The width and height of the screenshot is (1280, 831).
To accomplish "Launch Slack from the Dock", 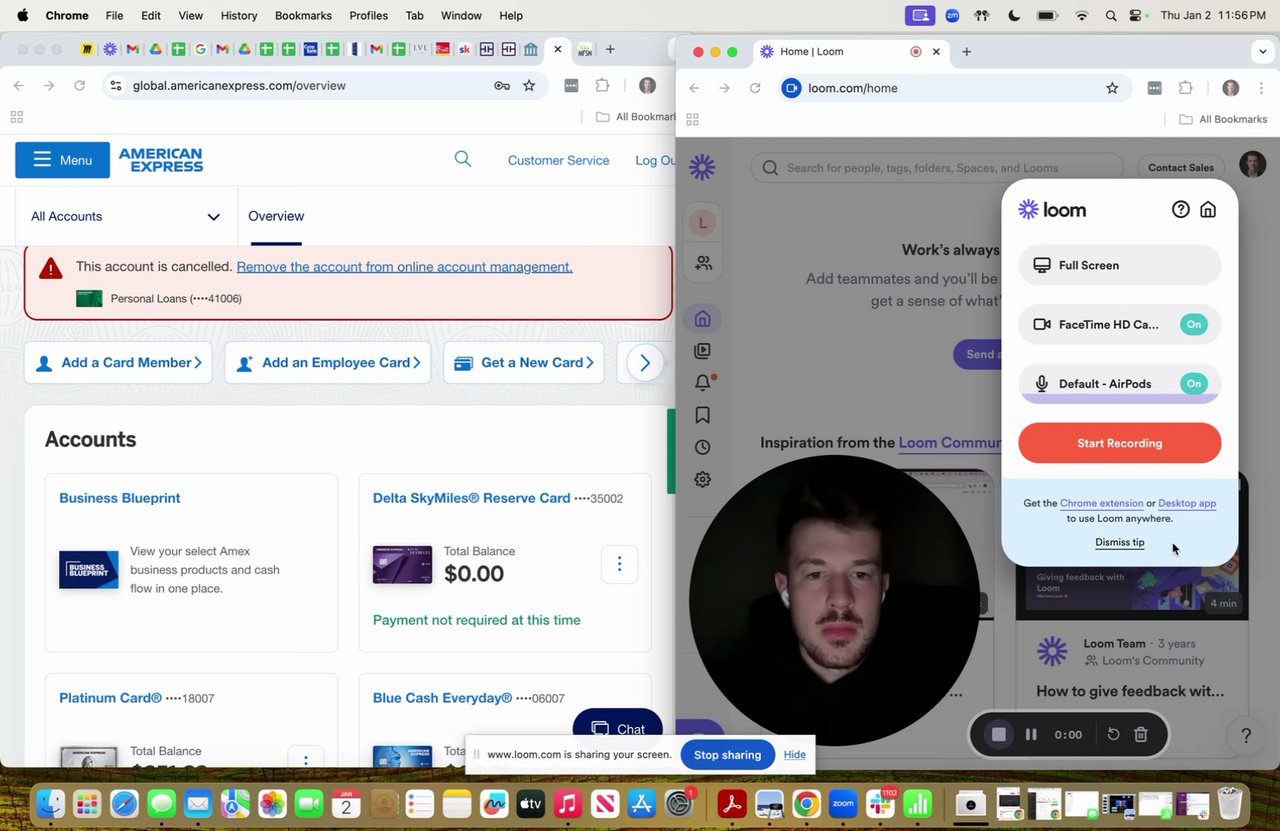I will coord(880,803).
